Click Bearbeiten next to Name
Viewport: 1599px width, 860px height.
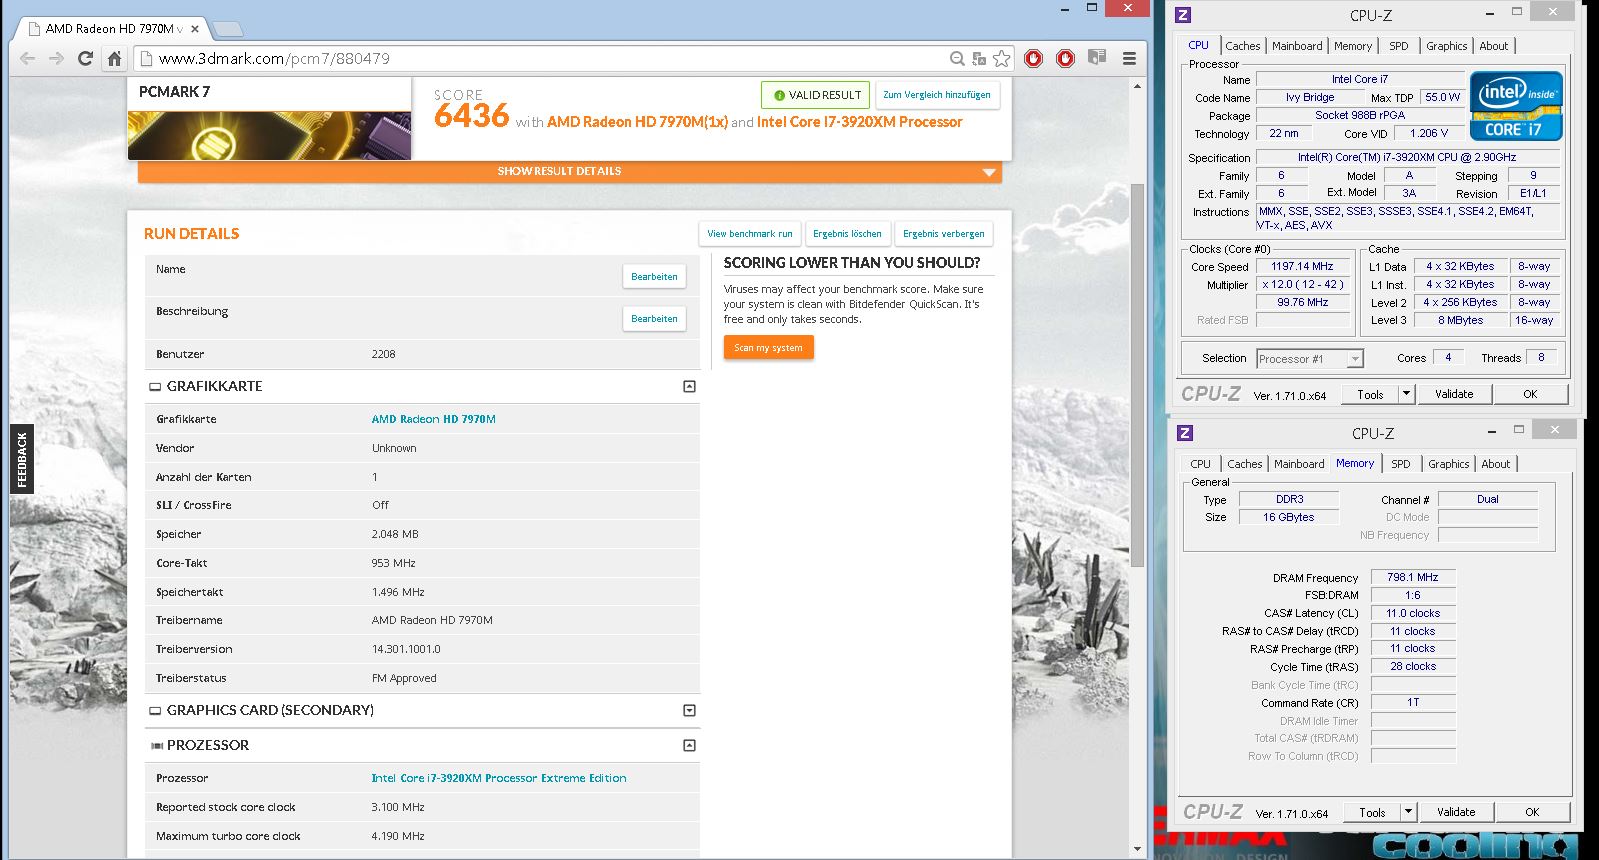pos(654,277)
